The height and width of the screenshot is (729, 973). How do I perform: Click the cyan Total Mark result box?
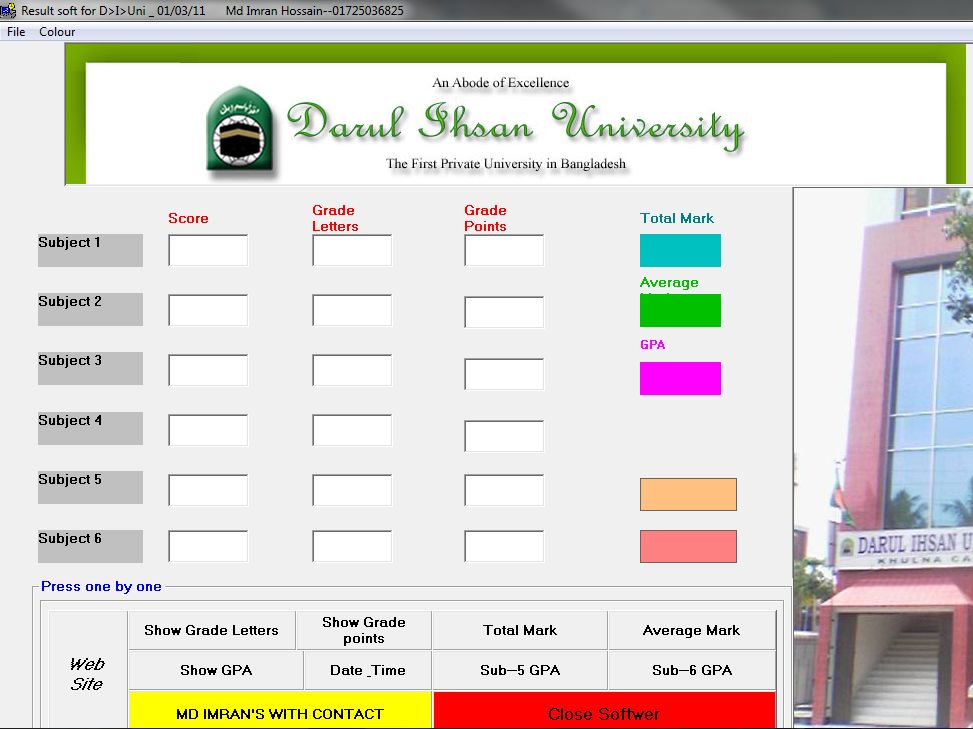(x=680, y=251)
